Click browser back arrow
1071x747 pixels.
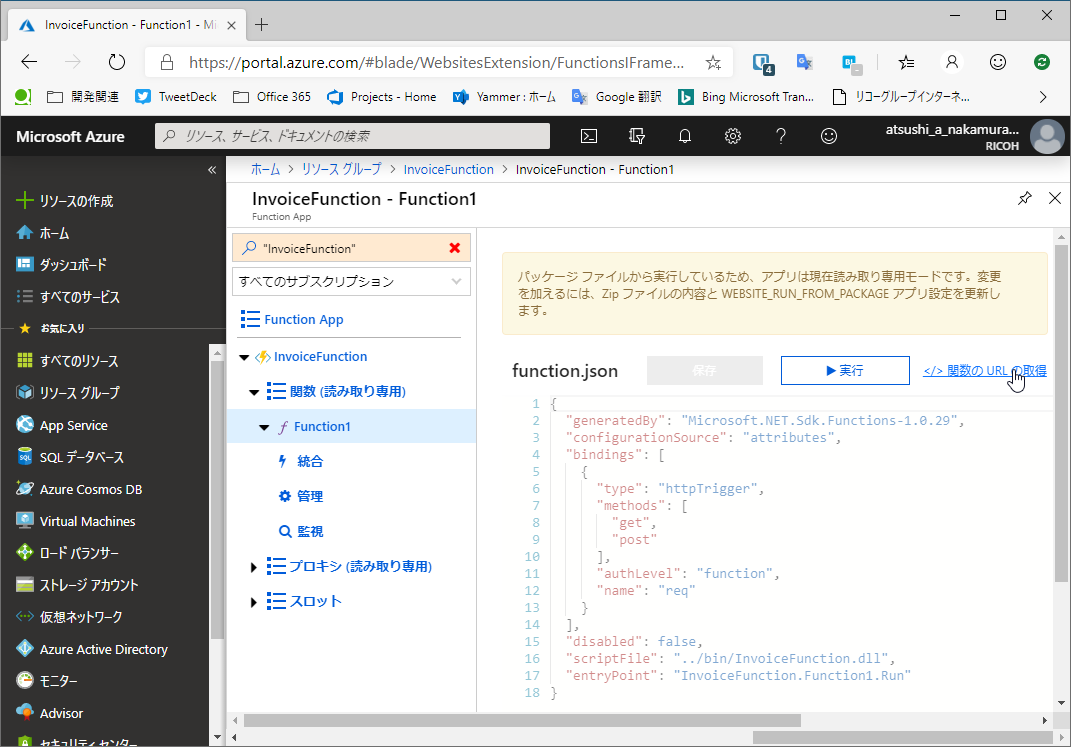click(29, 62)
